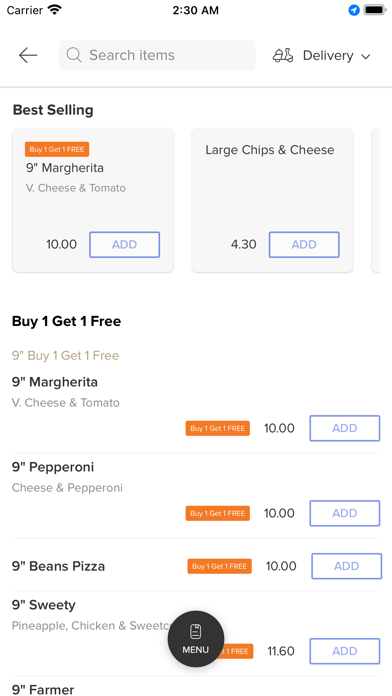Tap the back arrow icon
The width and height of the screenshot is (392, 696).
pos(28,55)
